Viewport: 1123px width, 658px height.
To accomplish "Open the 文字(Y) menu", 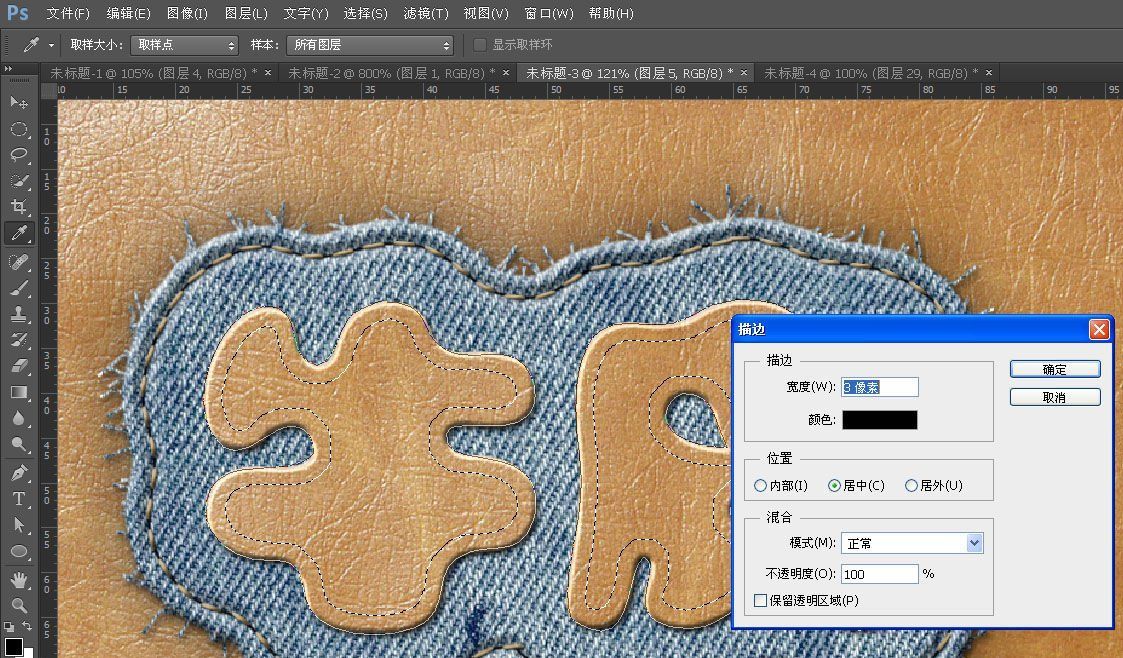I will pos(305,13).
